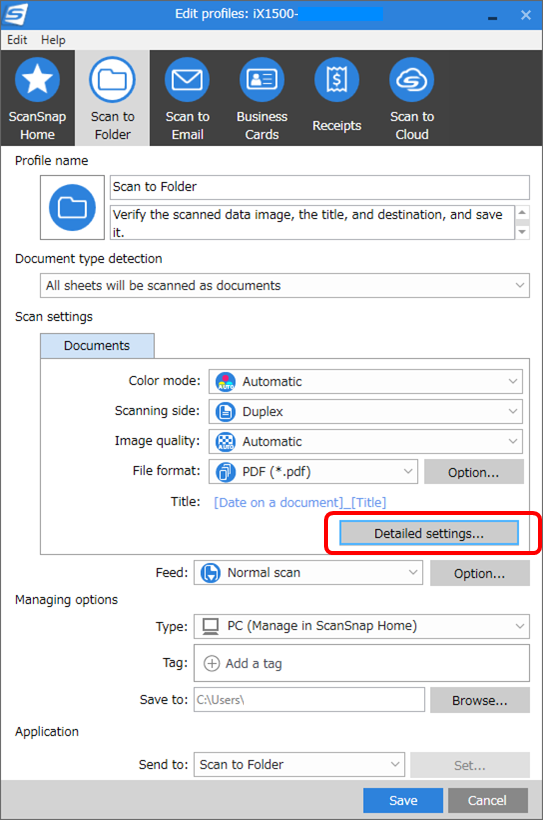553x820 pixels.
Task: Click the Scan to Folder profile icon
Action: (112, 80)
